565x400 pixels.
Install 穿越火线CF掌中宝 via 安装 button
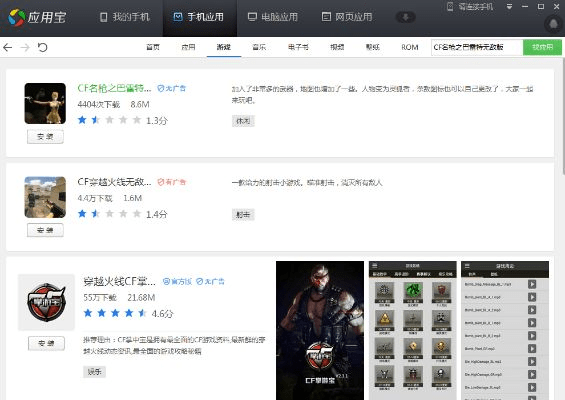coord(46,343)
